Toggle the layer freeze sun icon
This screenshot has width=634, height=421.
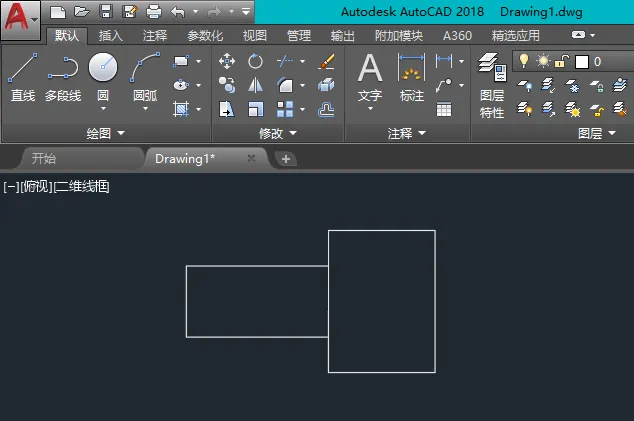pos(543,61)
